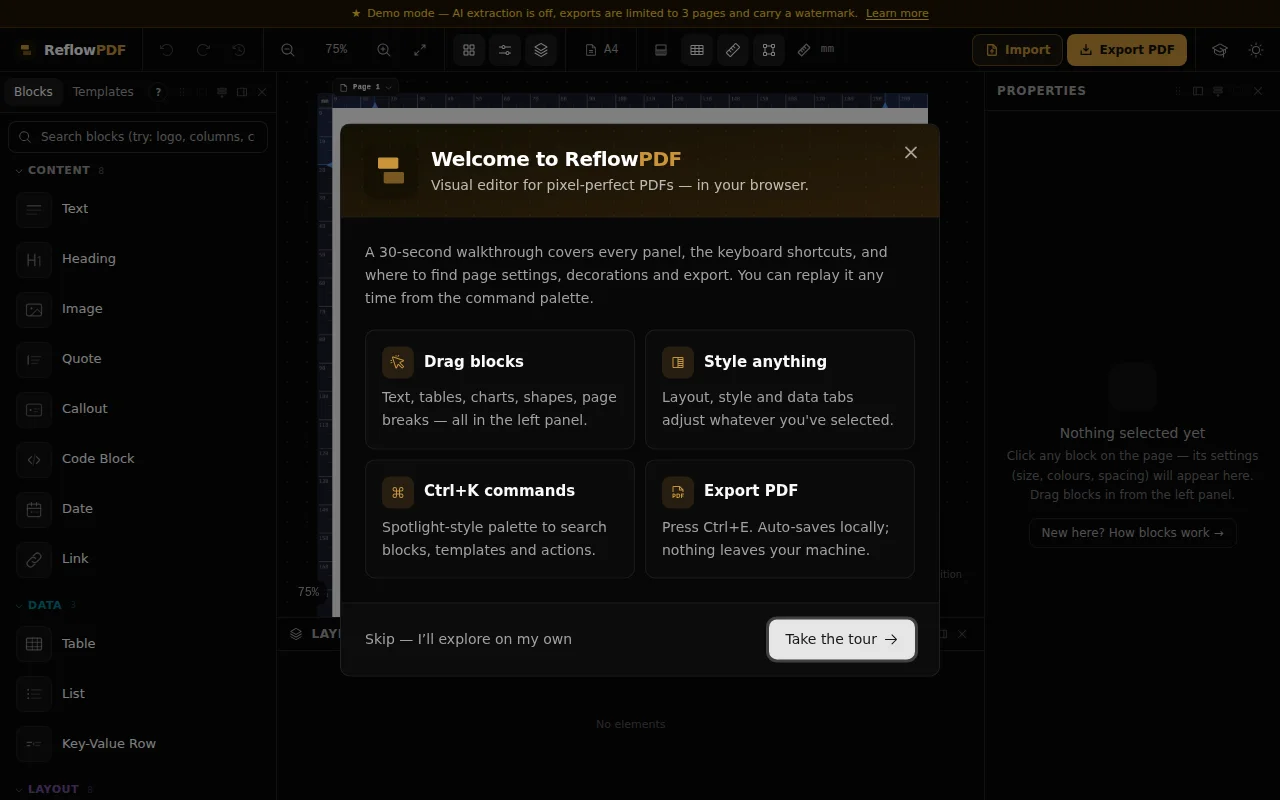Open the Page 1 dropdown
The width and height of the screenshot is (1280, 800).
[366, 87]
